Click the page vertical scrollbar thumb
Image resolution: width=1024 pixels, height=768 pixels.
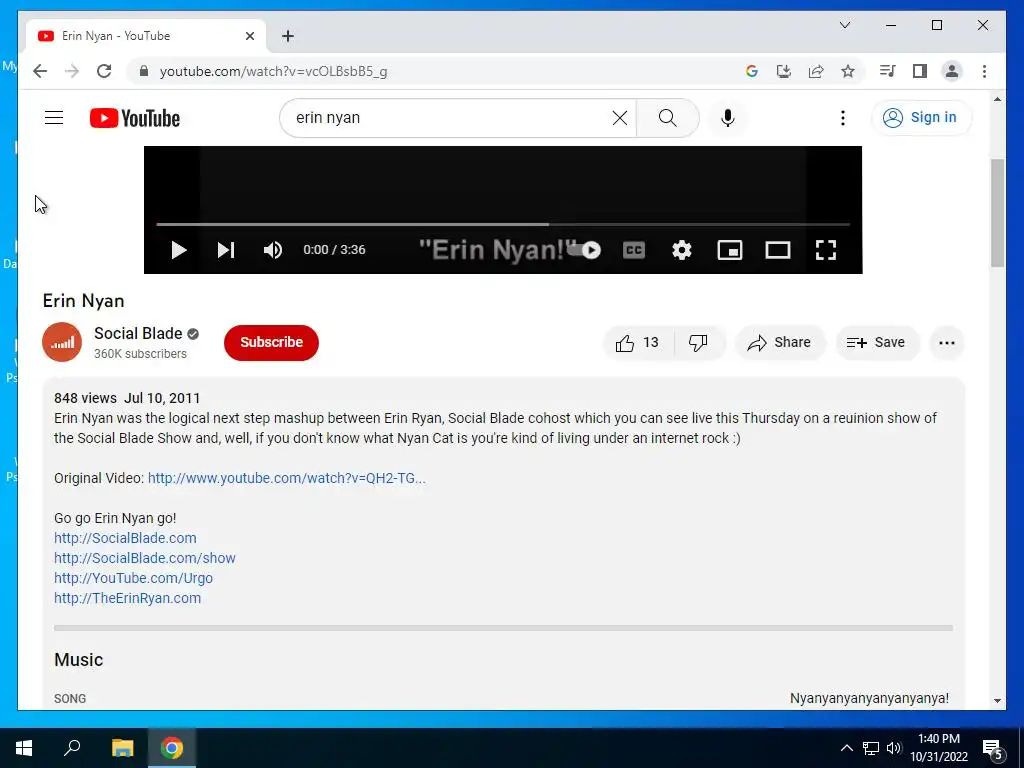(x=997, y=214)
